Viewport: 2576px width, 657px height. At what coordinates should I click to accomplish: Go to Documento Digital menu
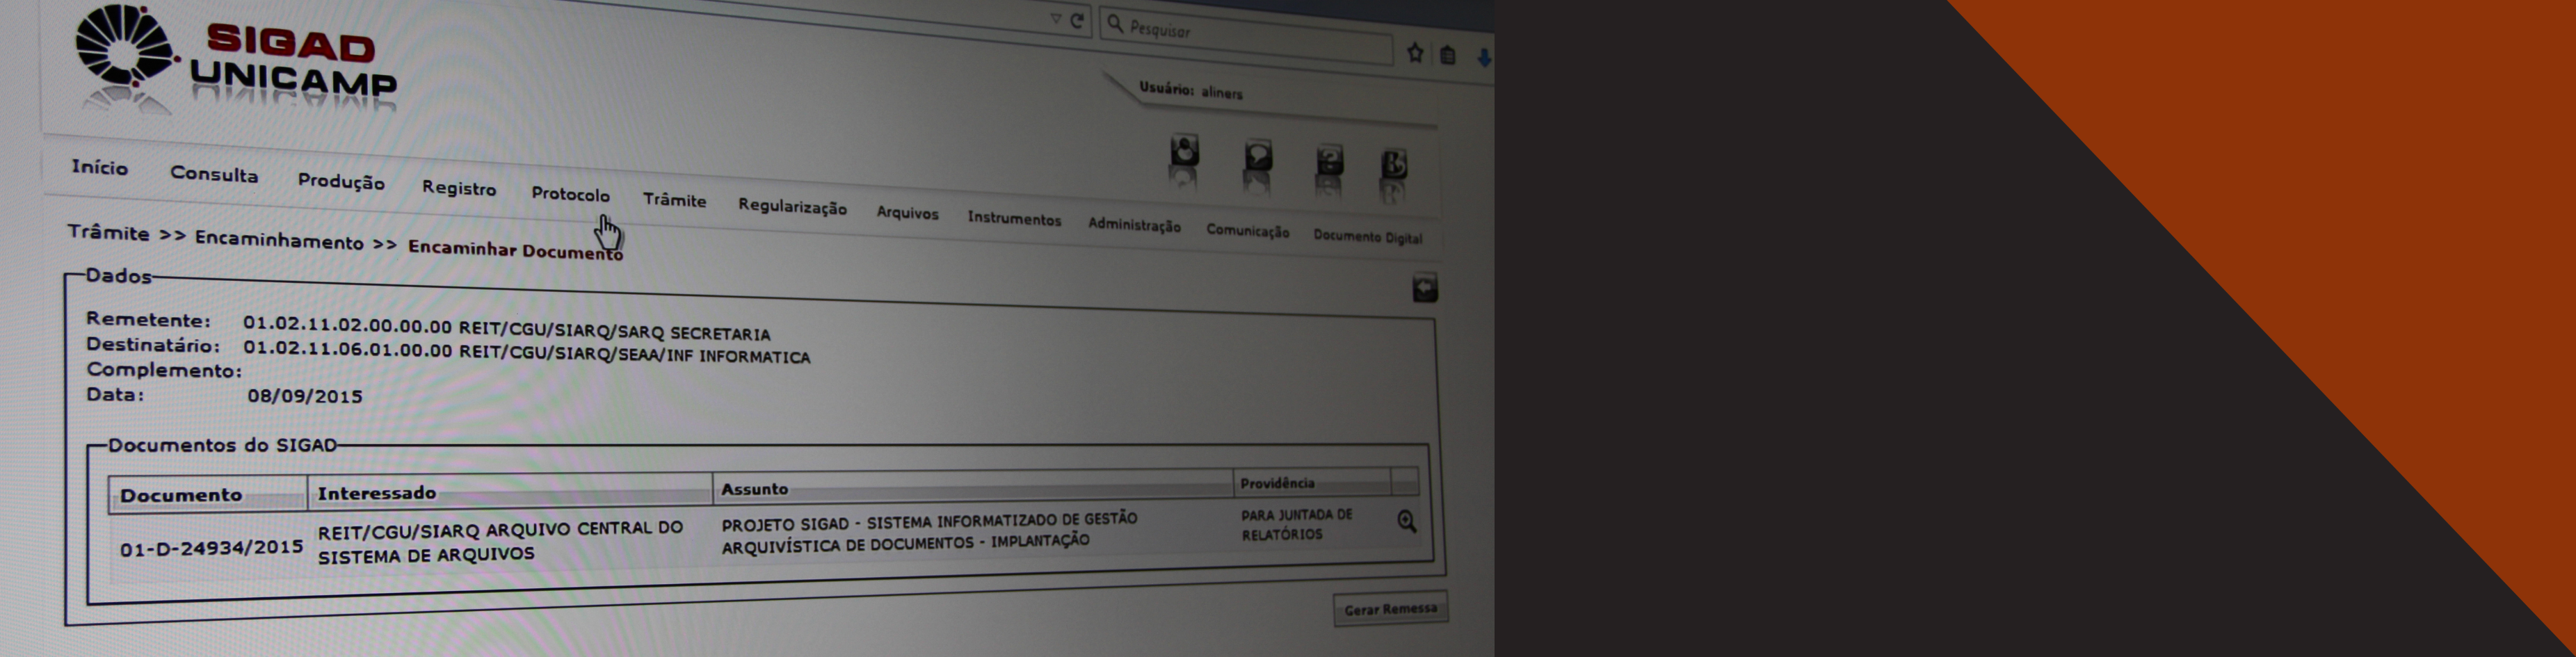1367,237
